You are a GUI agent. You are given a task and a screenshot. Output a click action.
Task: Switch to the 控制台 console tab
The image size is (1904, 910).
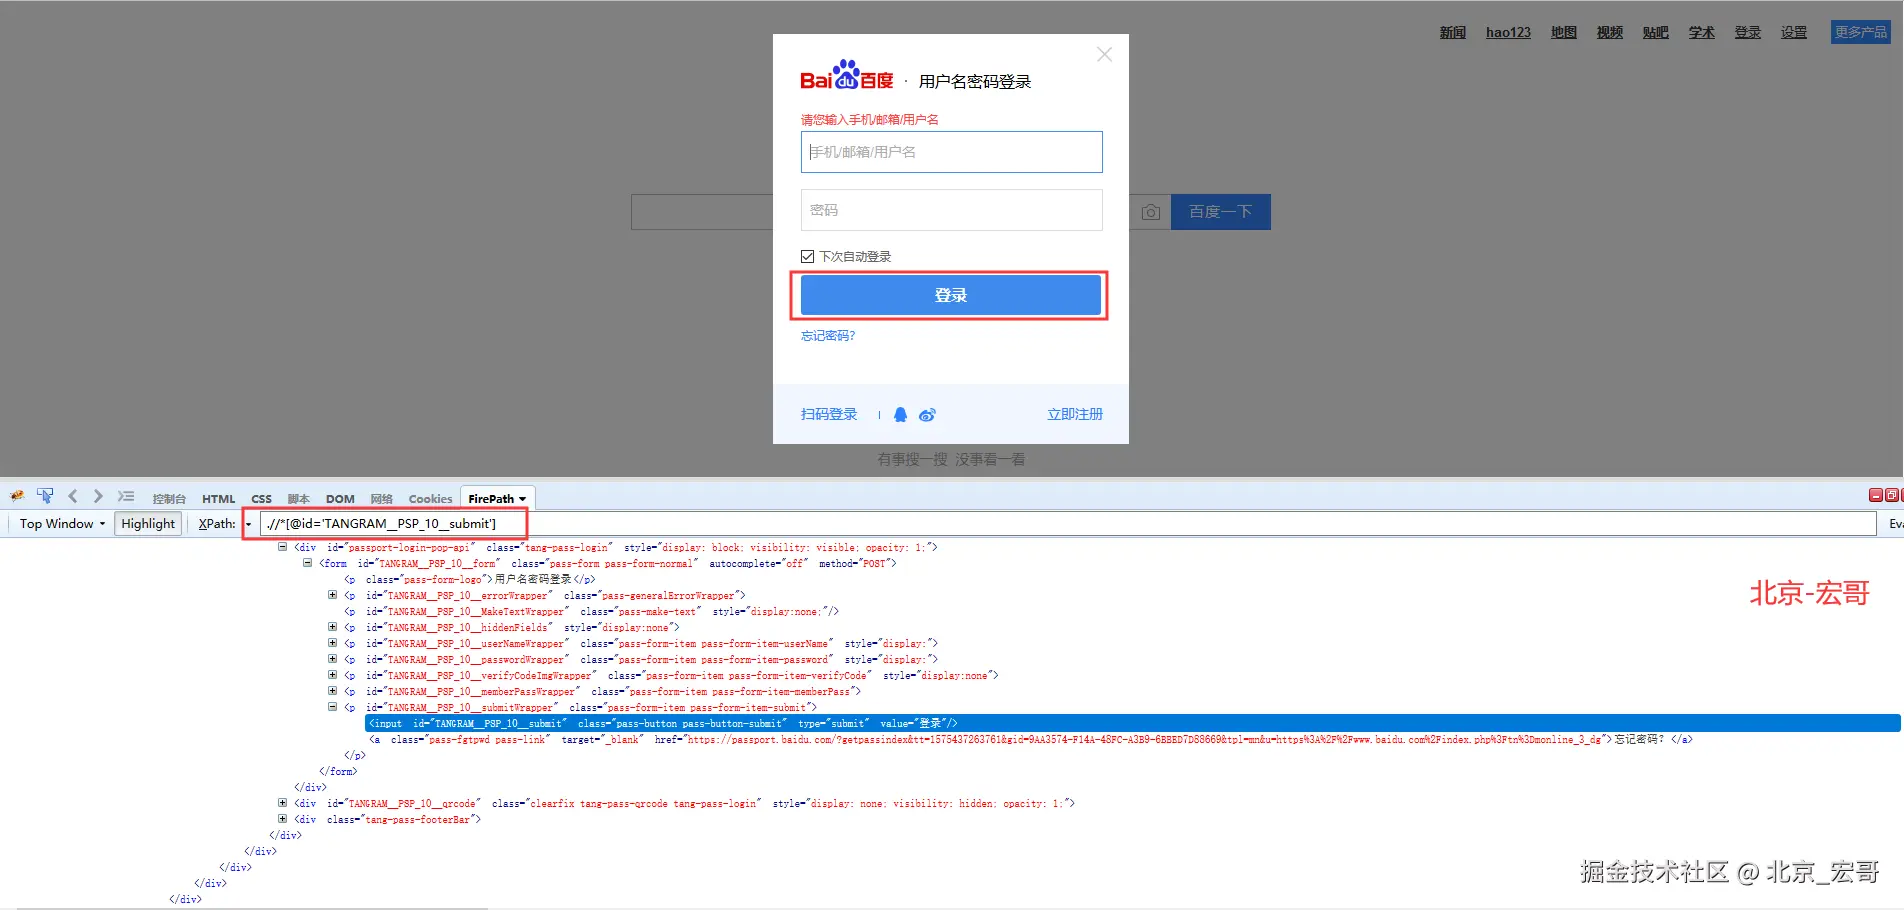[x=169, y=499]
